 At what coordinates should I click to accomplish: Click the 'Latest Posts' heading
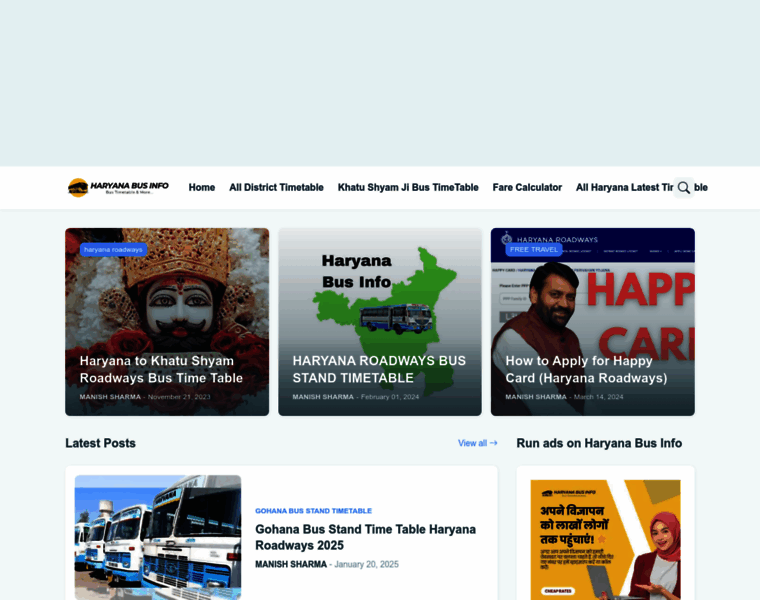(x=100, y=443)
